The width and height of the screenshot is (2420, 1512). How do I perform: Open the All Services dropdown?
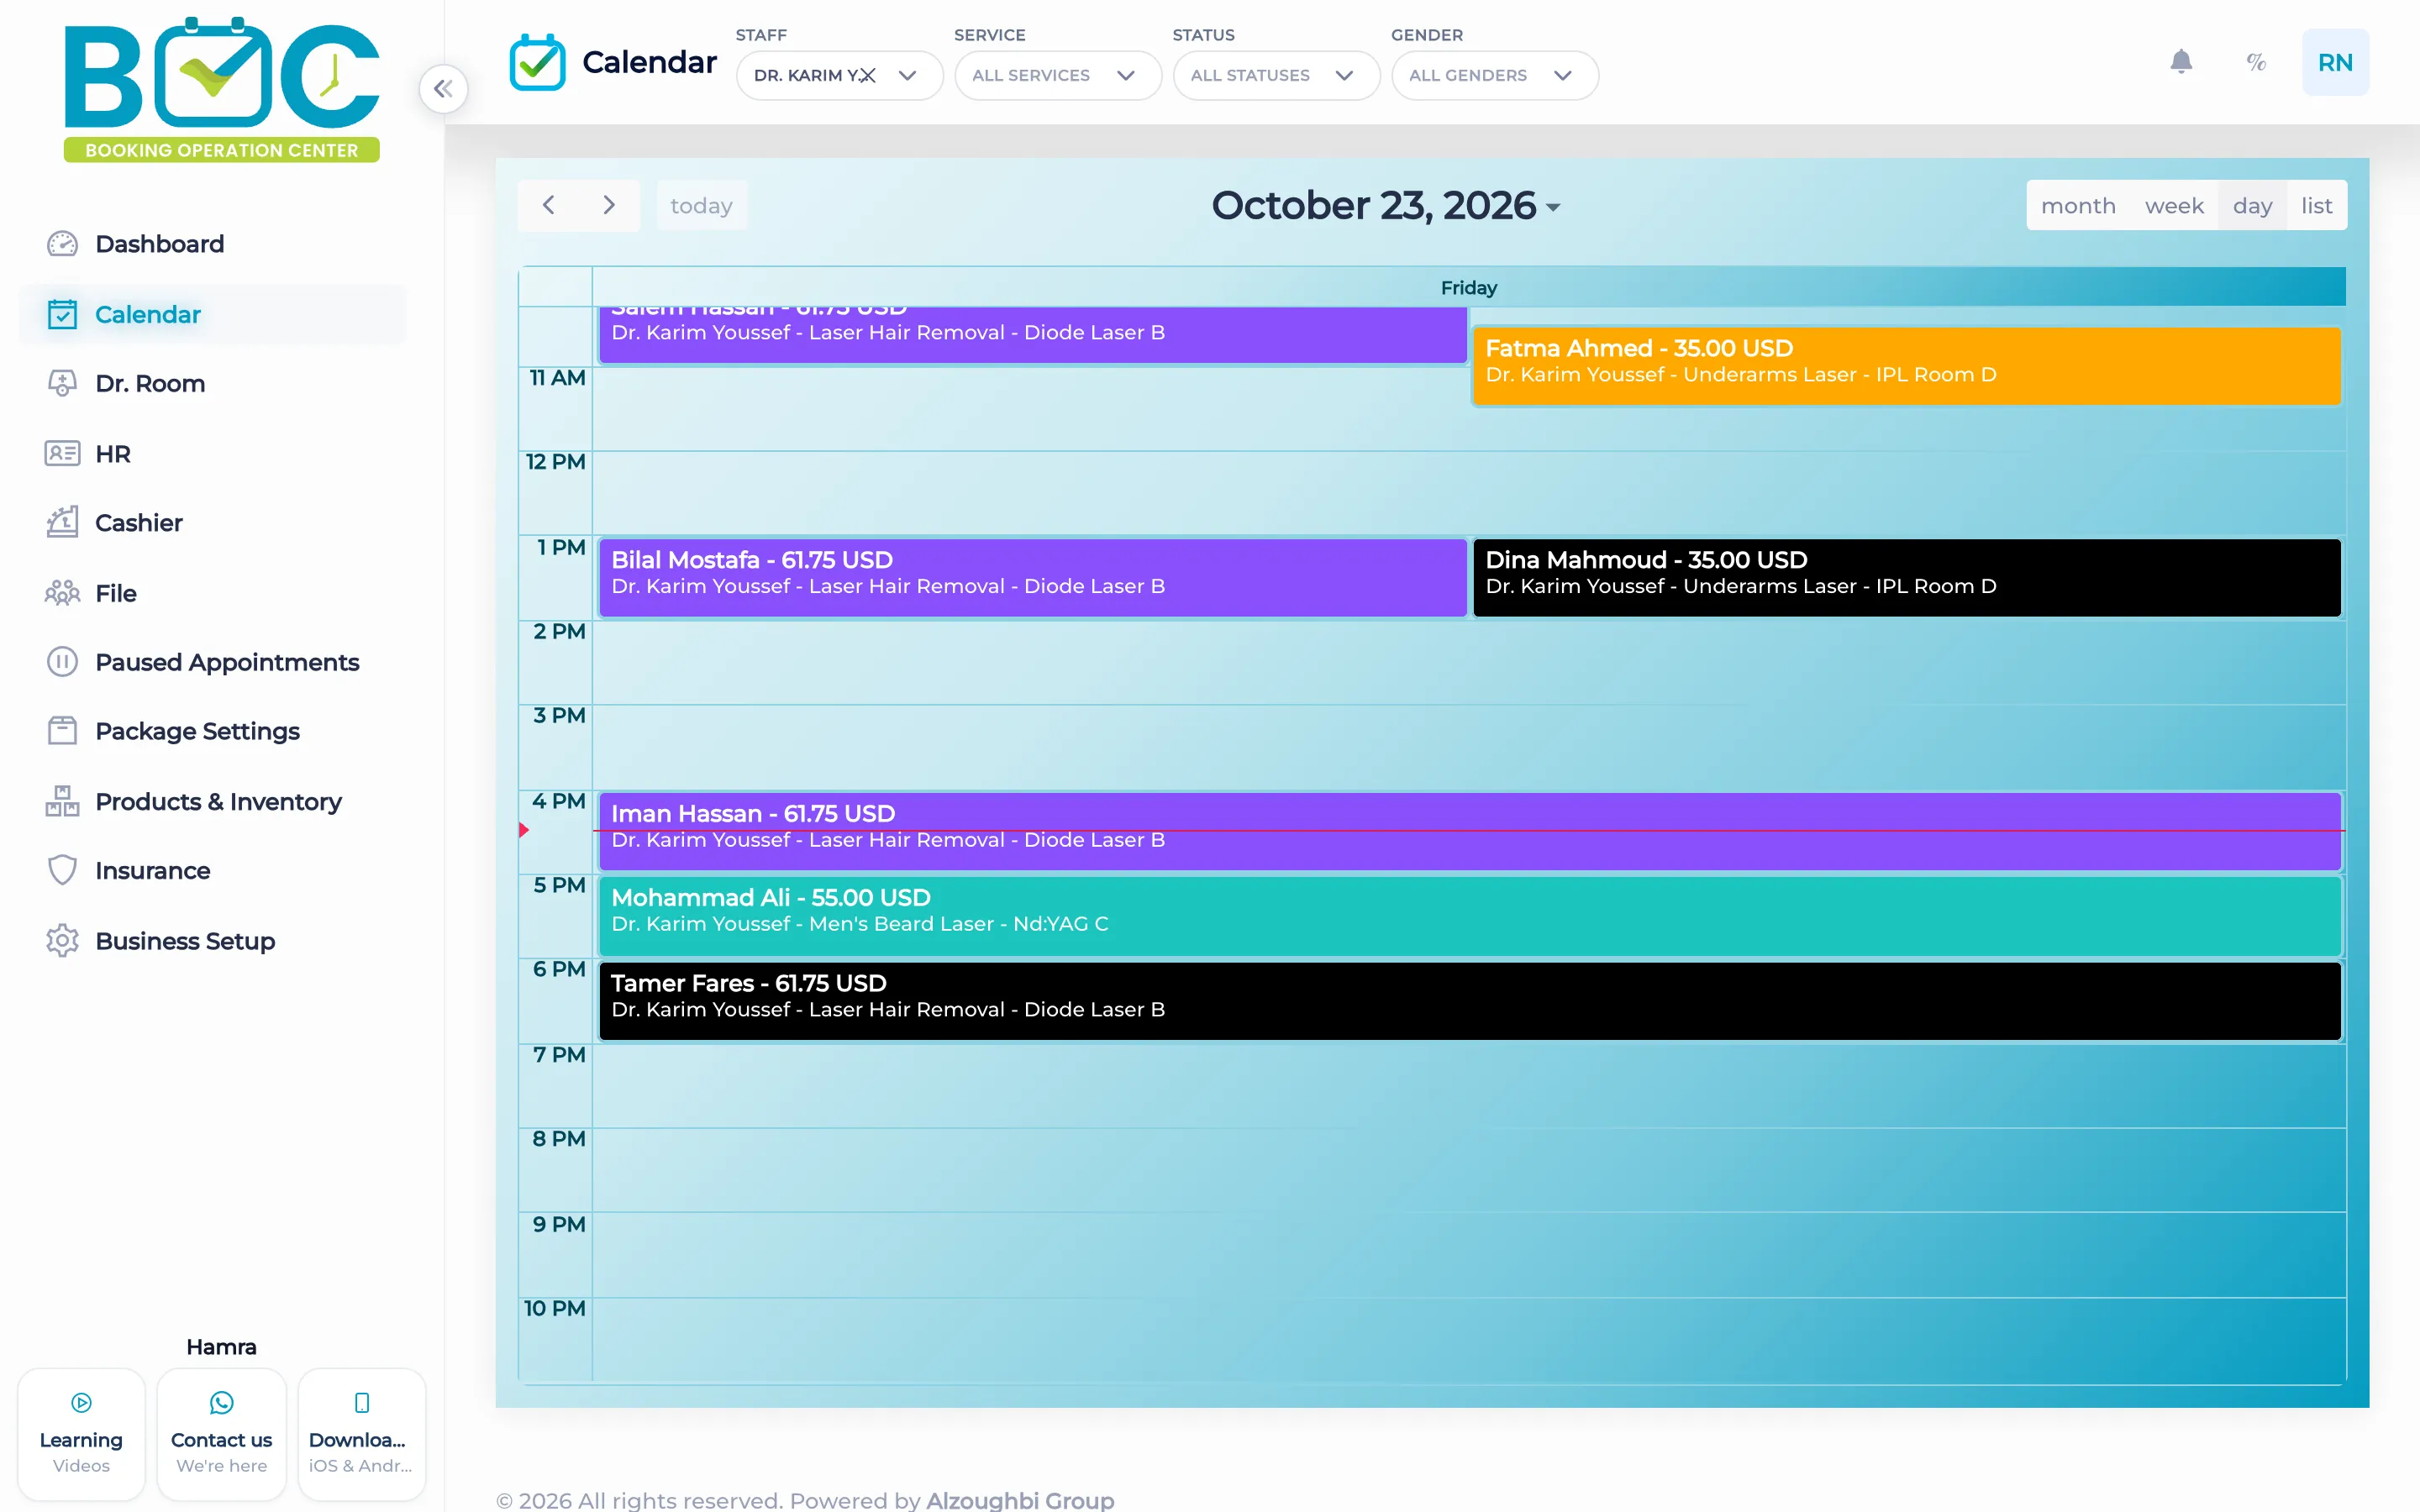[1057, 76]
